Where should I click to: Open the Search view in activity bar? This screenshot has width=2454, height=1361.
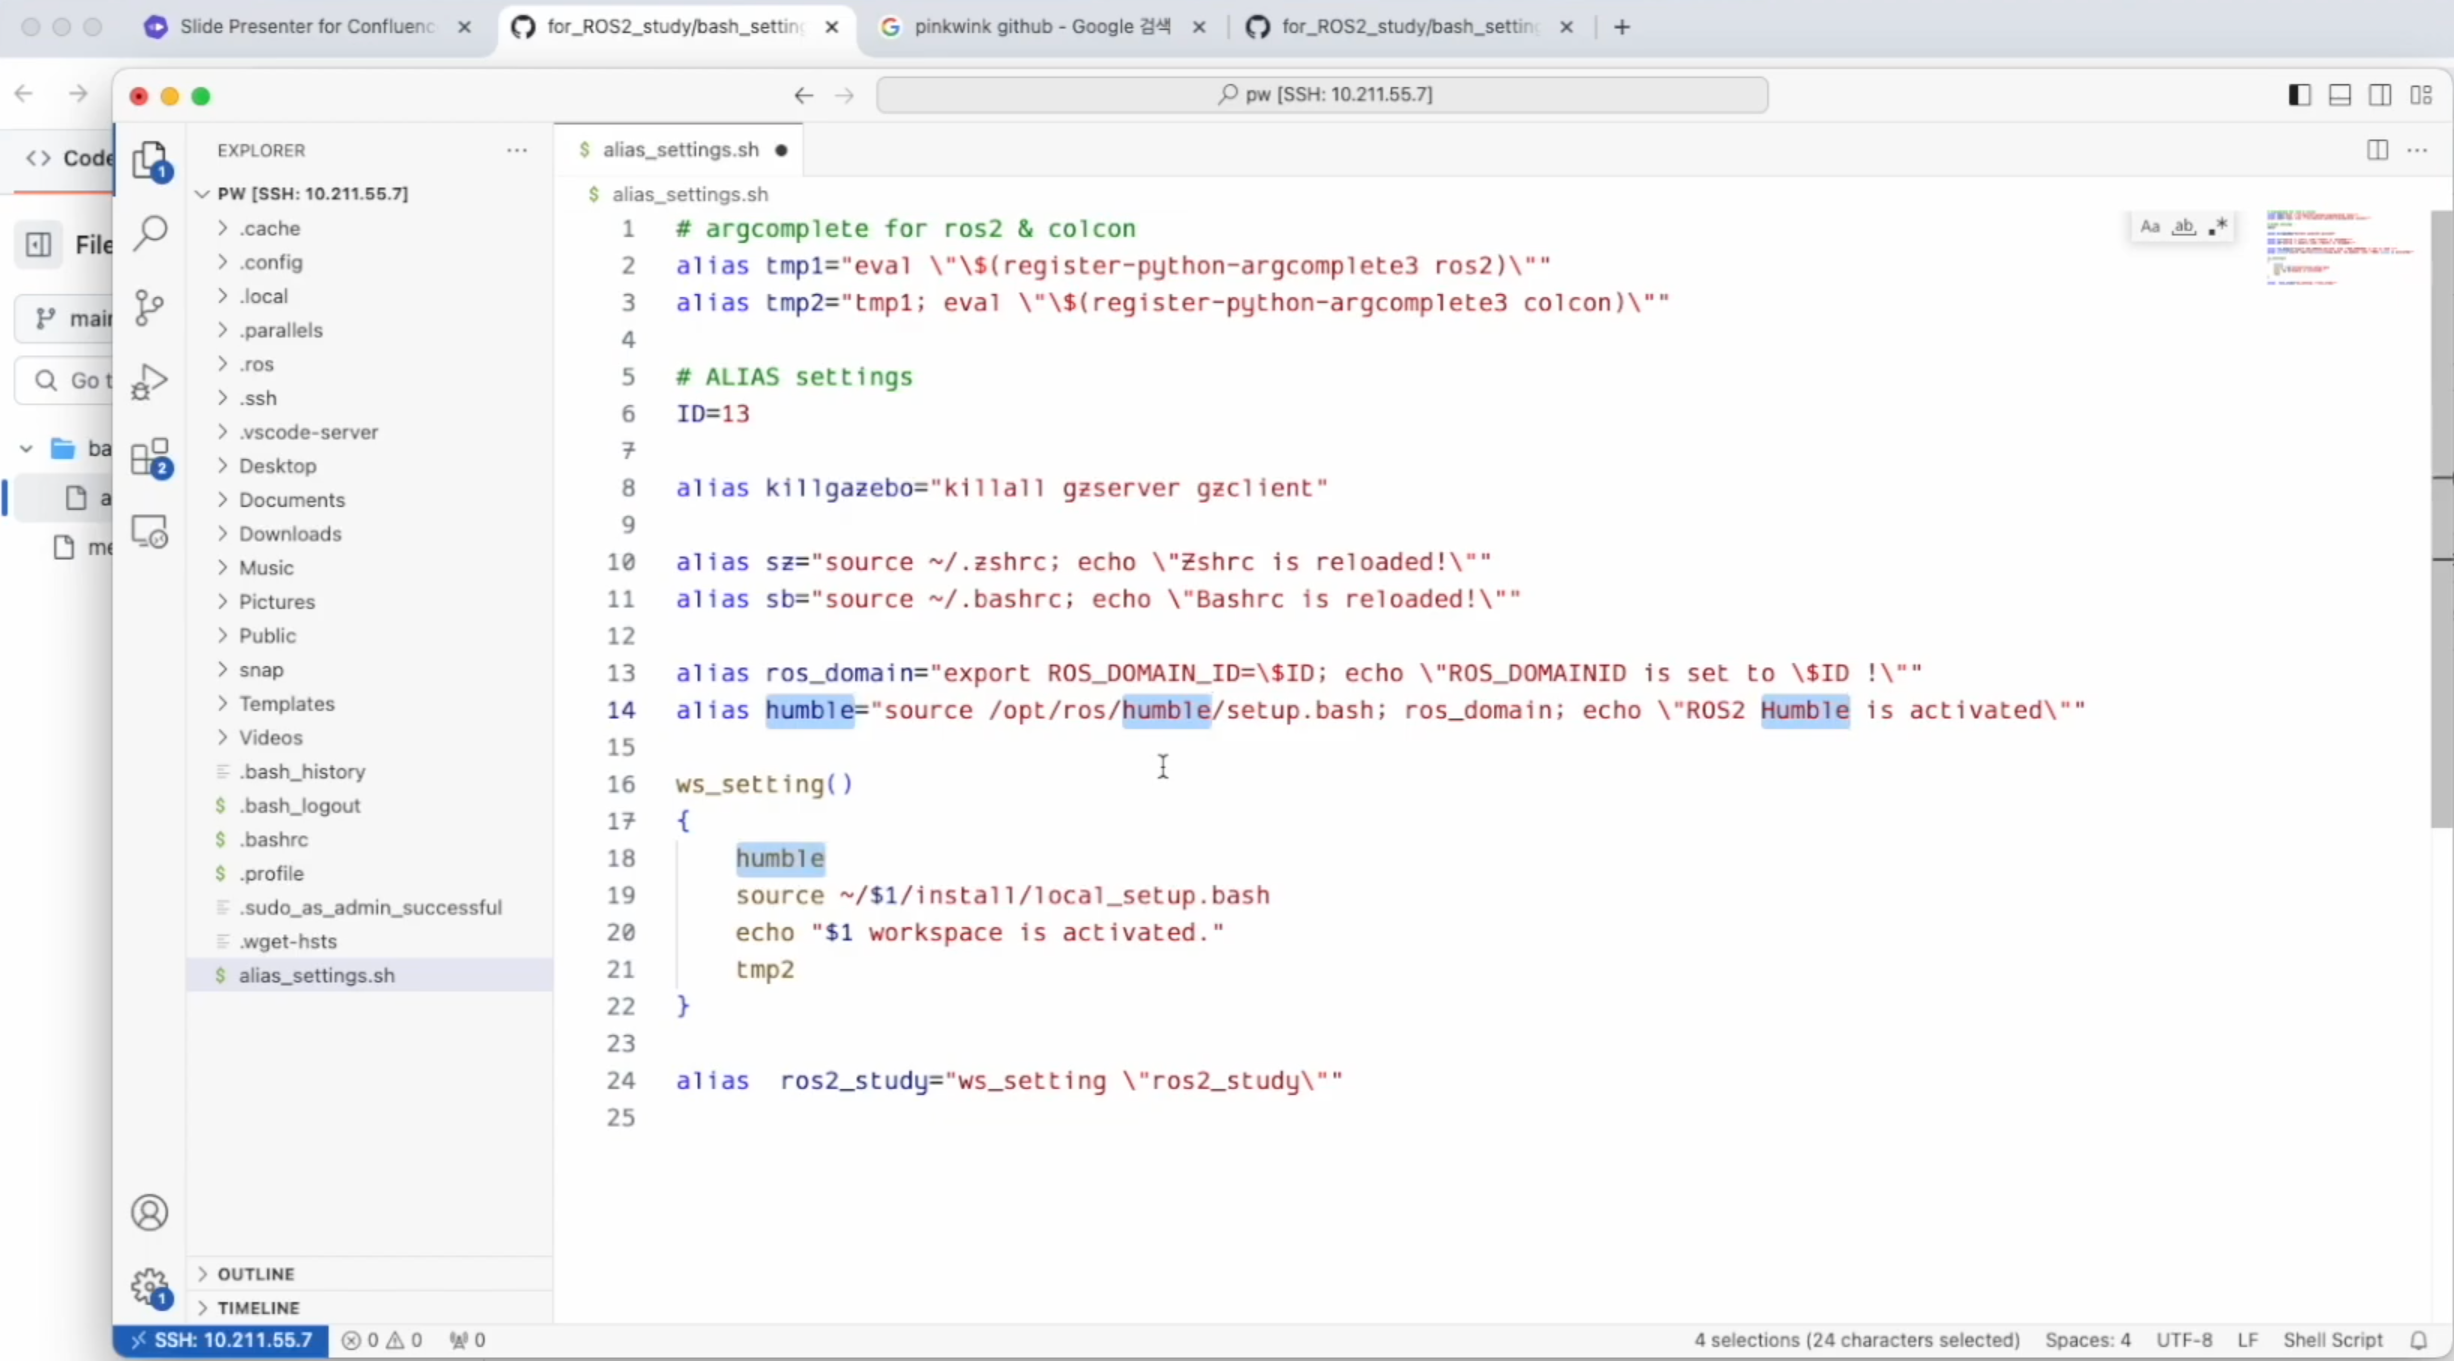pyautogui.click(x=150, y=233)
